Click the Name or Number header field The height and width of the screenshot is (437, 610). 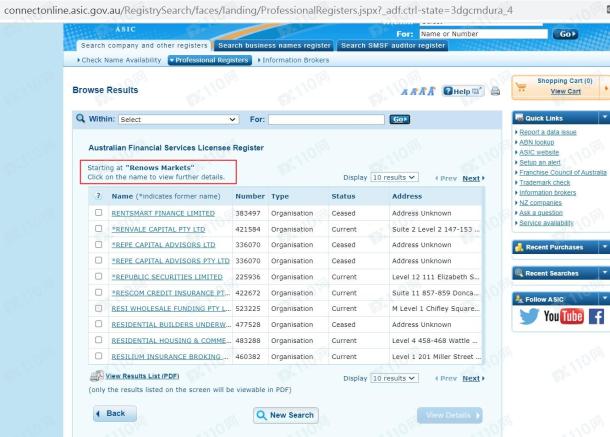click(x=483, y=34)
